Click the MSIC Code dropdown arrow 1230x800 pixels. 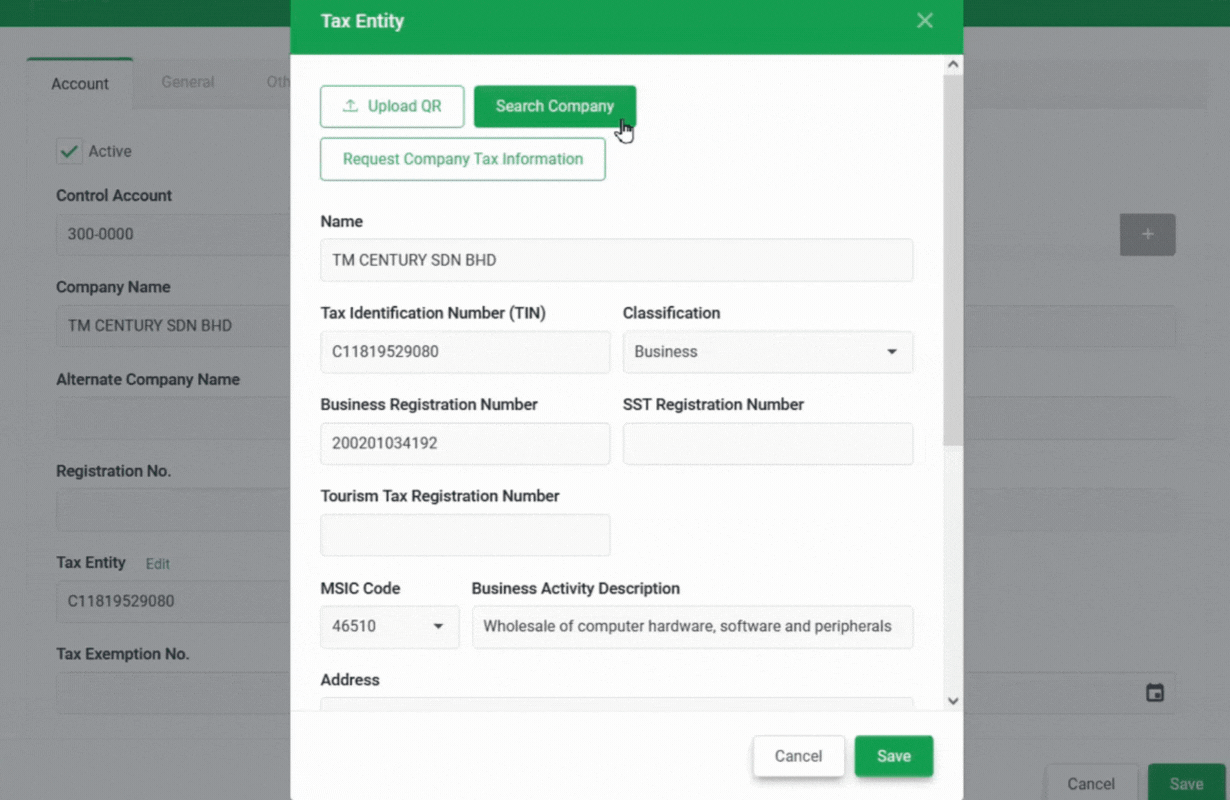pos(438,627)
